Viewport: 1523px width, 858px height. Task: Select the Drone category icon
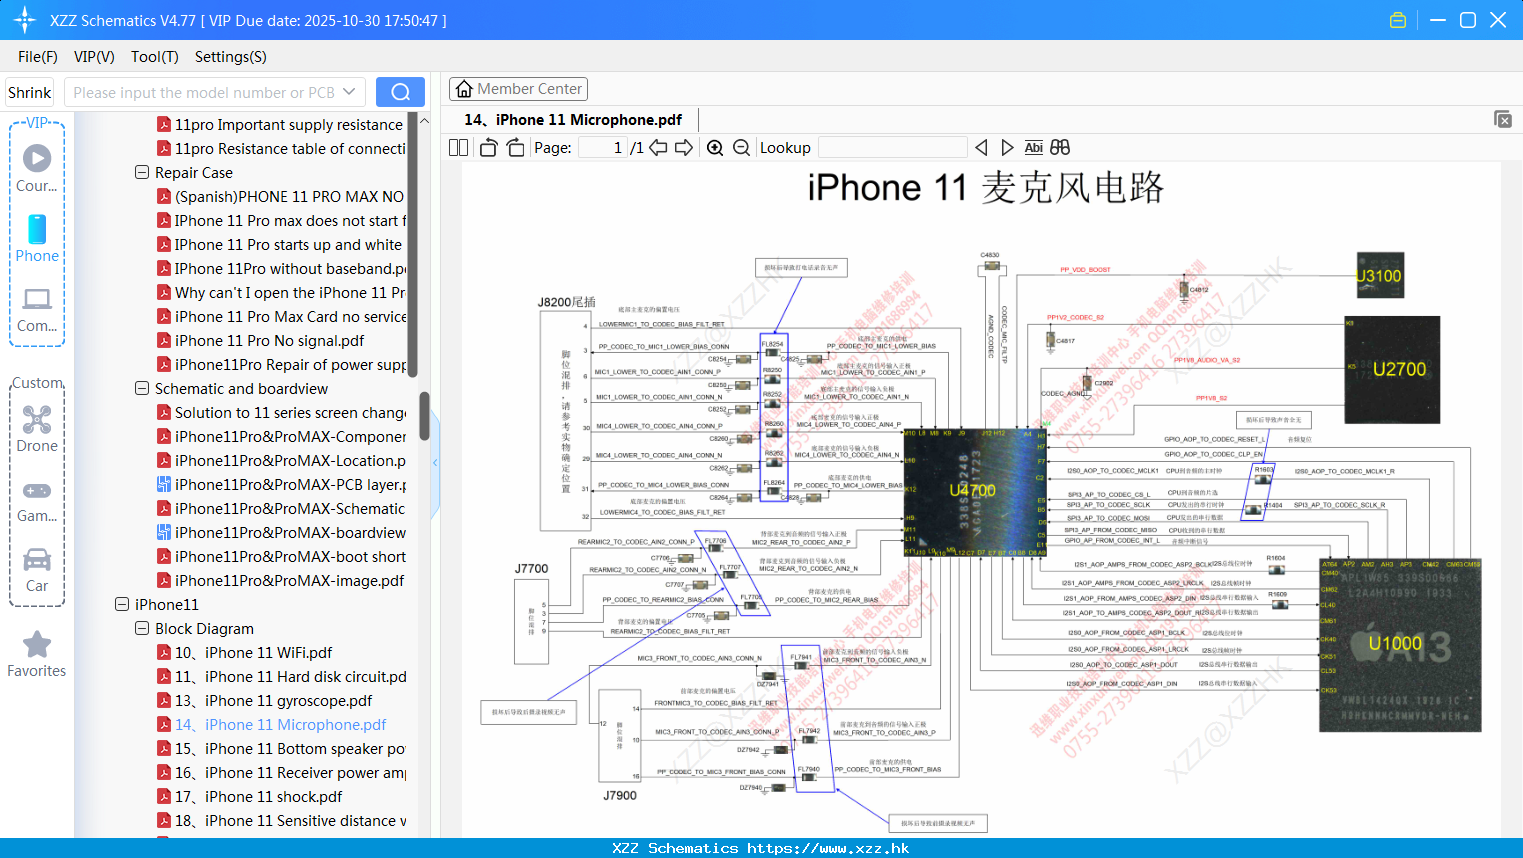(x=37, y=428)
